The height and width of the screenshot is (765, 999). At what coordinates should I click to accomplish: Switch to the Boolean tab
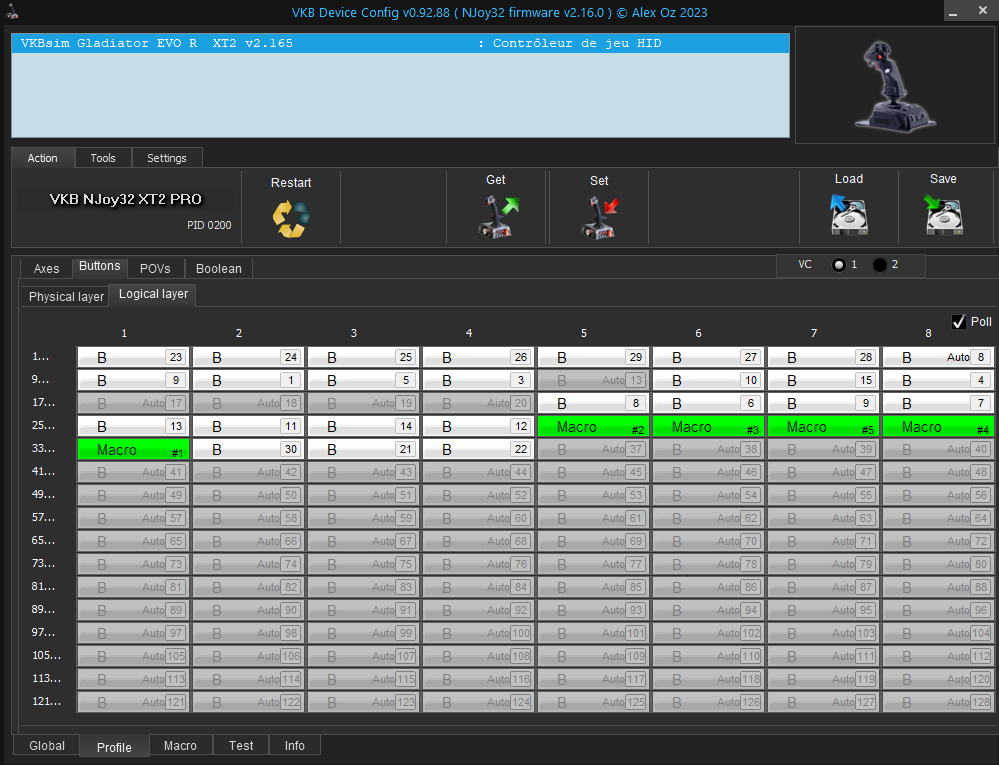coord(219,269)
